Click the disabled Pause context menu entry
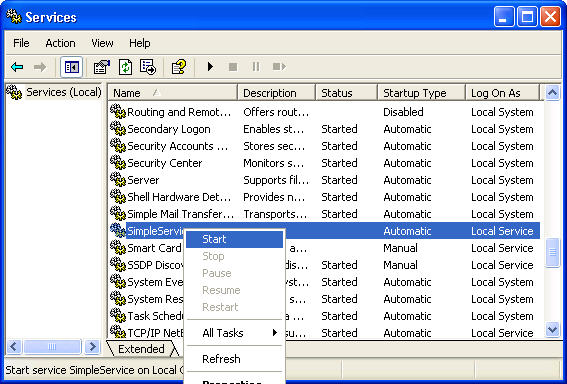This screenshot has height=384, width=567. tap(234, 273)
